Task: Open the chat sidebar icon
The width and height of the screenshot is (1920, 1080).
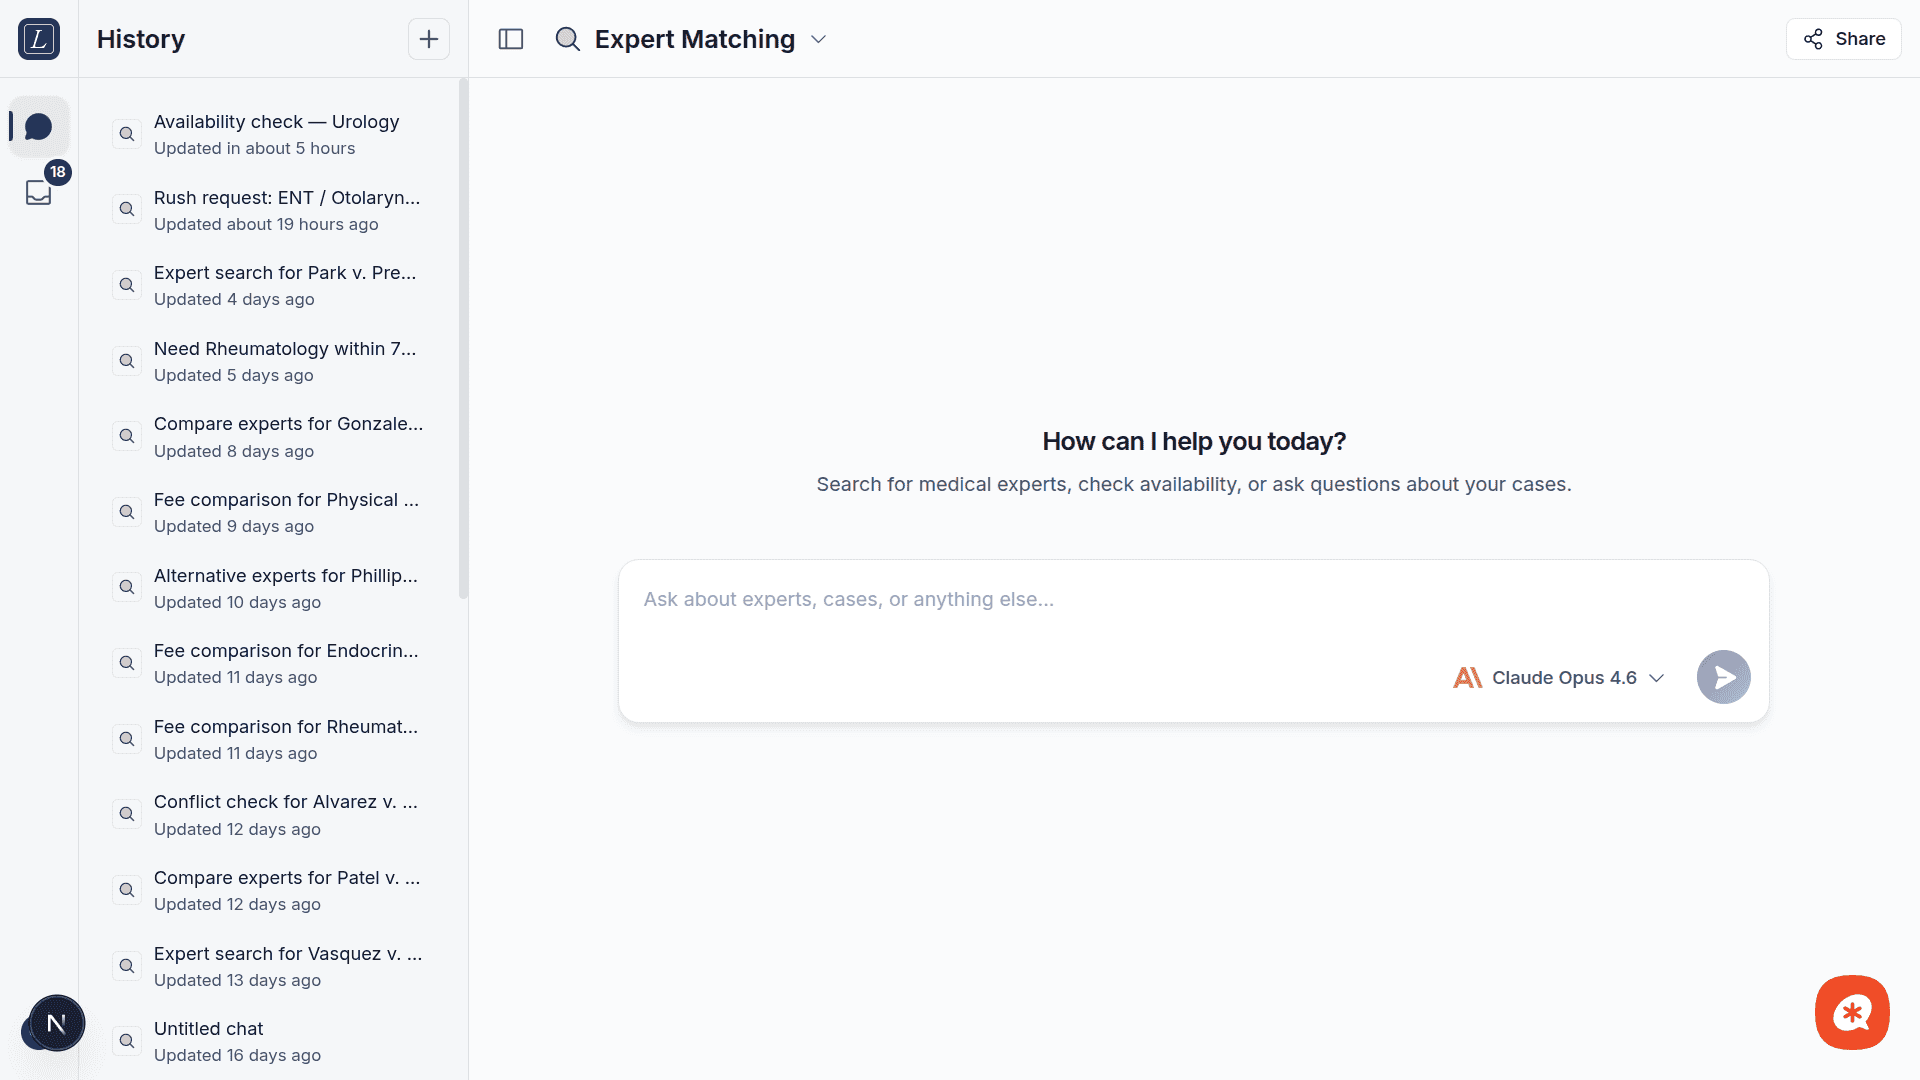Action: [39, 127]
